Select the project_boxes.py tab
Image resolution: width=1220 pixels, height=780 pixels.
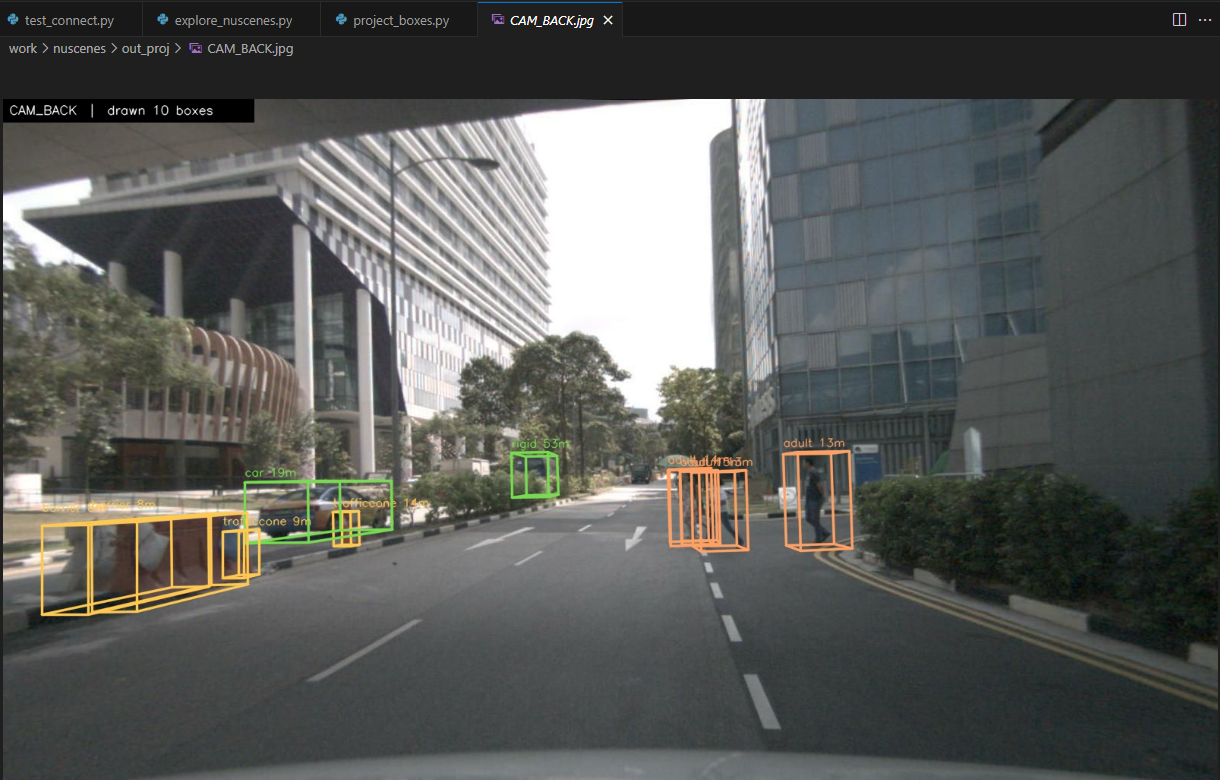coord(398,20)
